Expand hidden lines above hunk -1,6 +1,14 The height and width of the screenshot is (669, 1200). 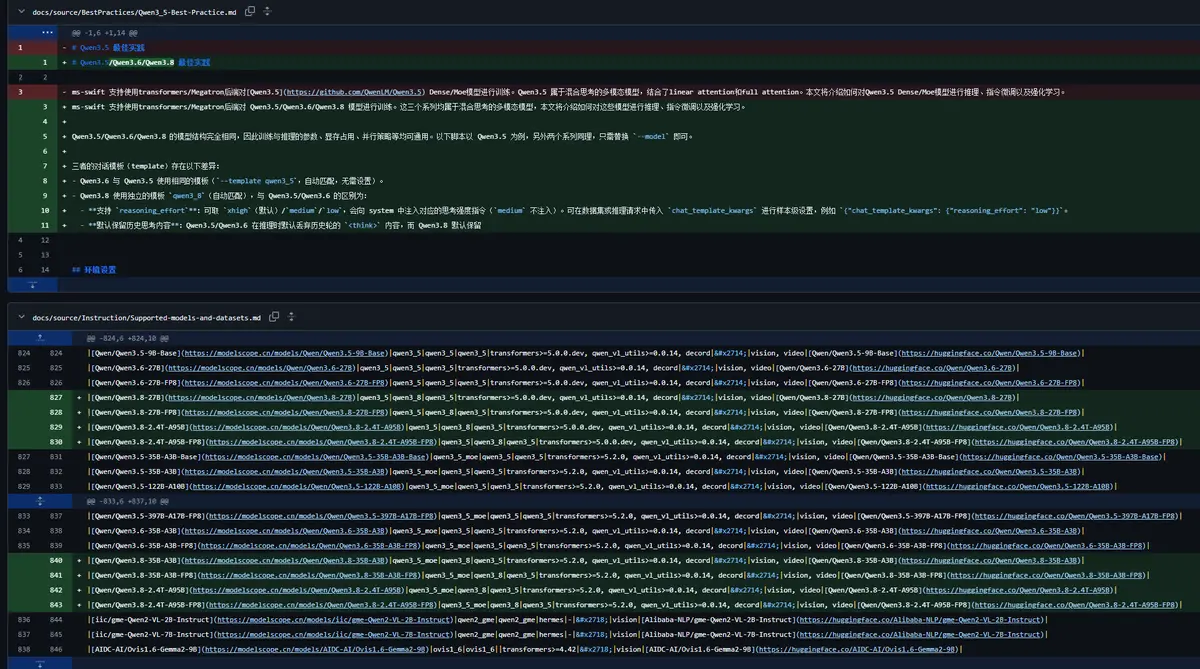click(x=47, y=32)
